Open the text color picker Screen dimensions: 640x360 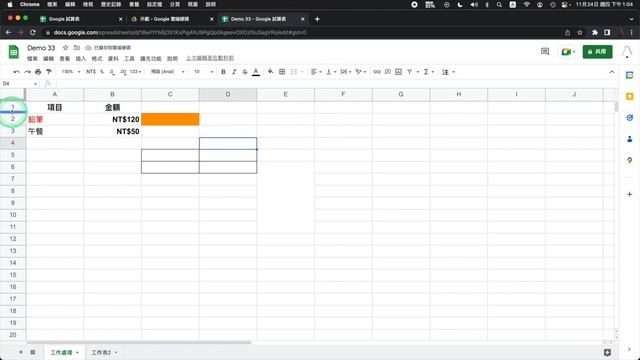point(256,72)
